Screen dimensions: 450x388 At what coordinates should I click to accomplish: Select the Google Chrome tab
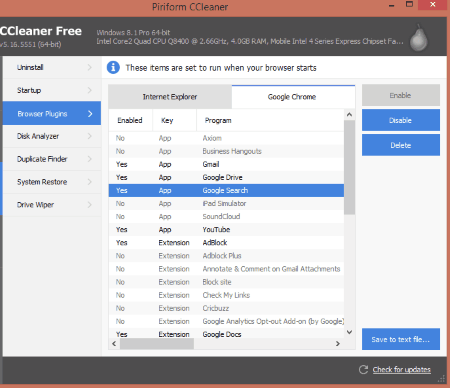coord(293,97)
